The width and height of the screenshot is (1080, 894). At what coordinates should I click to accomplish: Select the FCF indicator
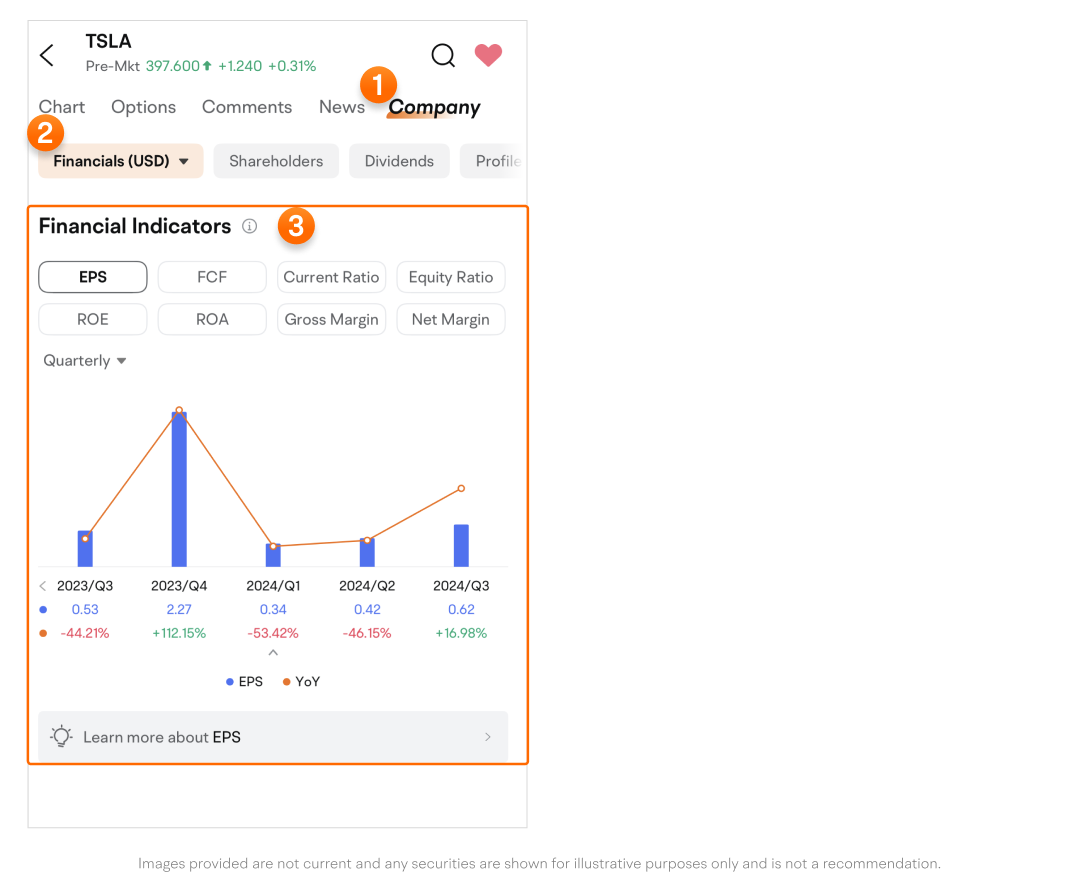click(x=212, y=277)
